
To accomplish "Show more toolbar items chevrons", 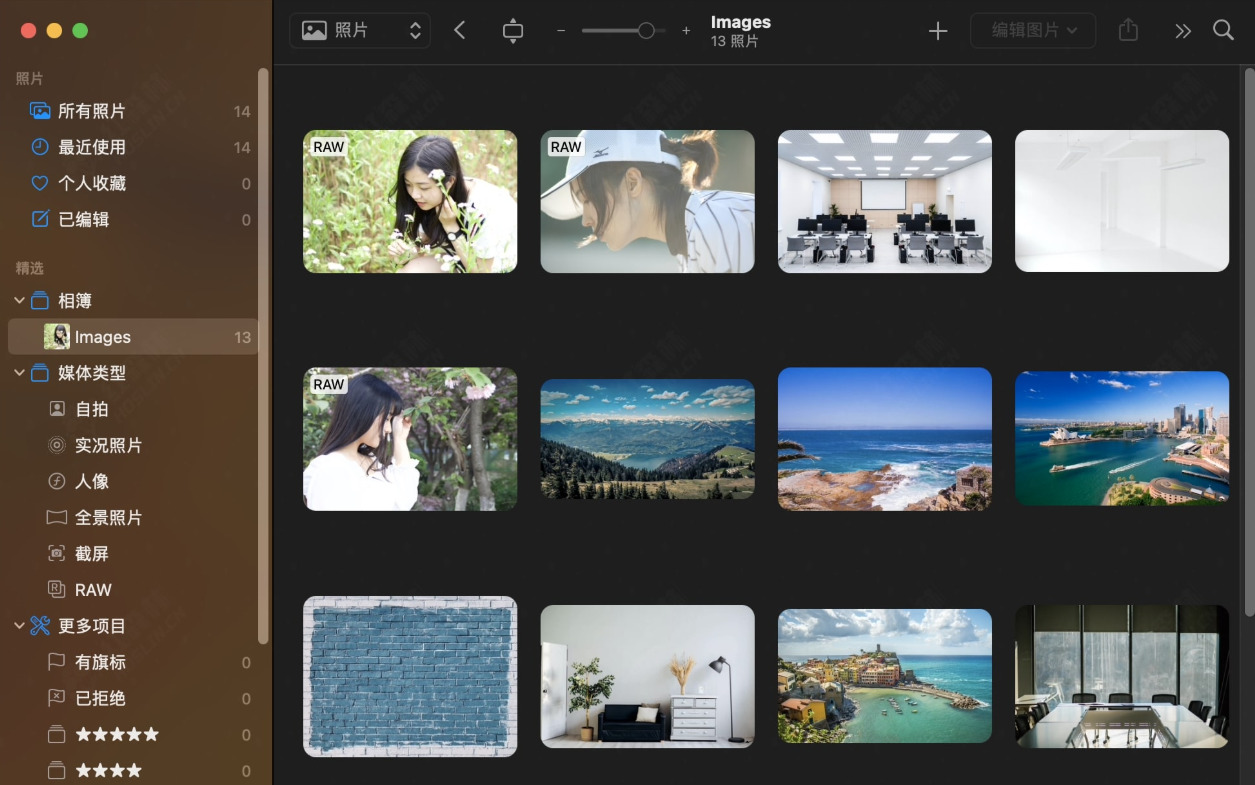I will click(1183, 31).
